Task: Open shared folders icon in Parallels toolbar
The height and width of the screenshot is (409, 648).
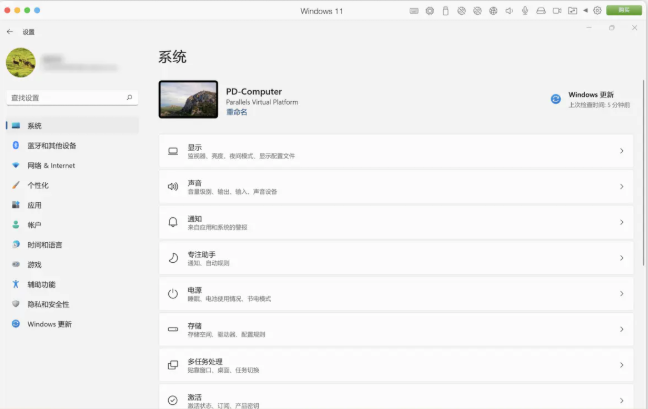Action: click(x=572, y=11)
